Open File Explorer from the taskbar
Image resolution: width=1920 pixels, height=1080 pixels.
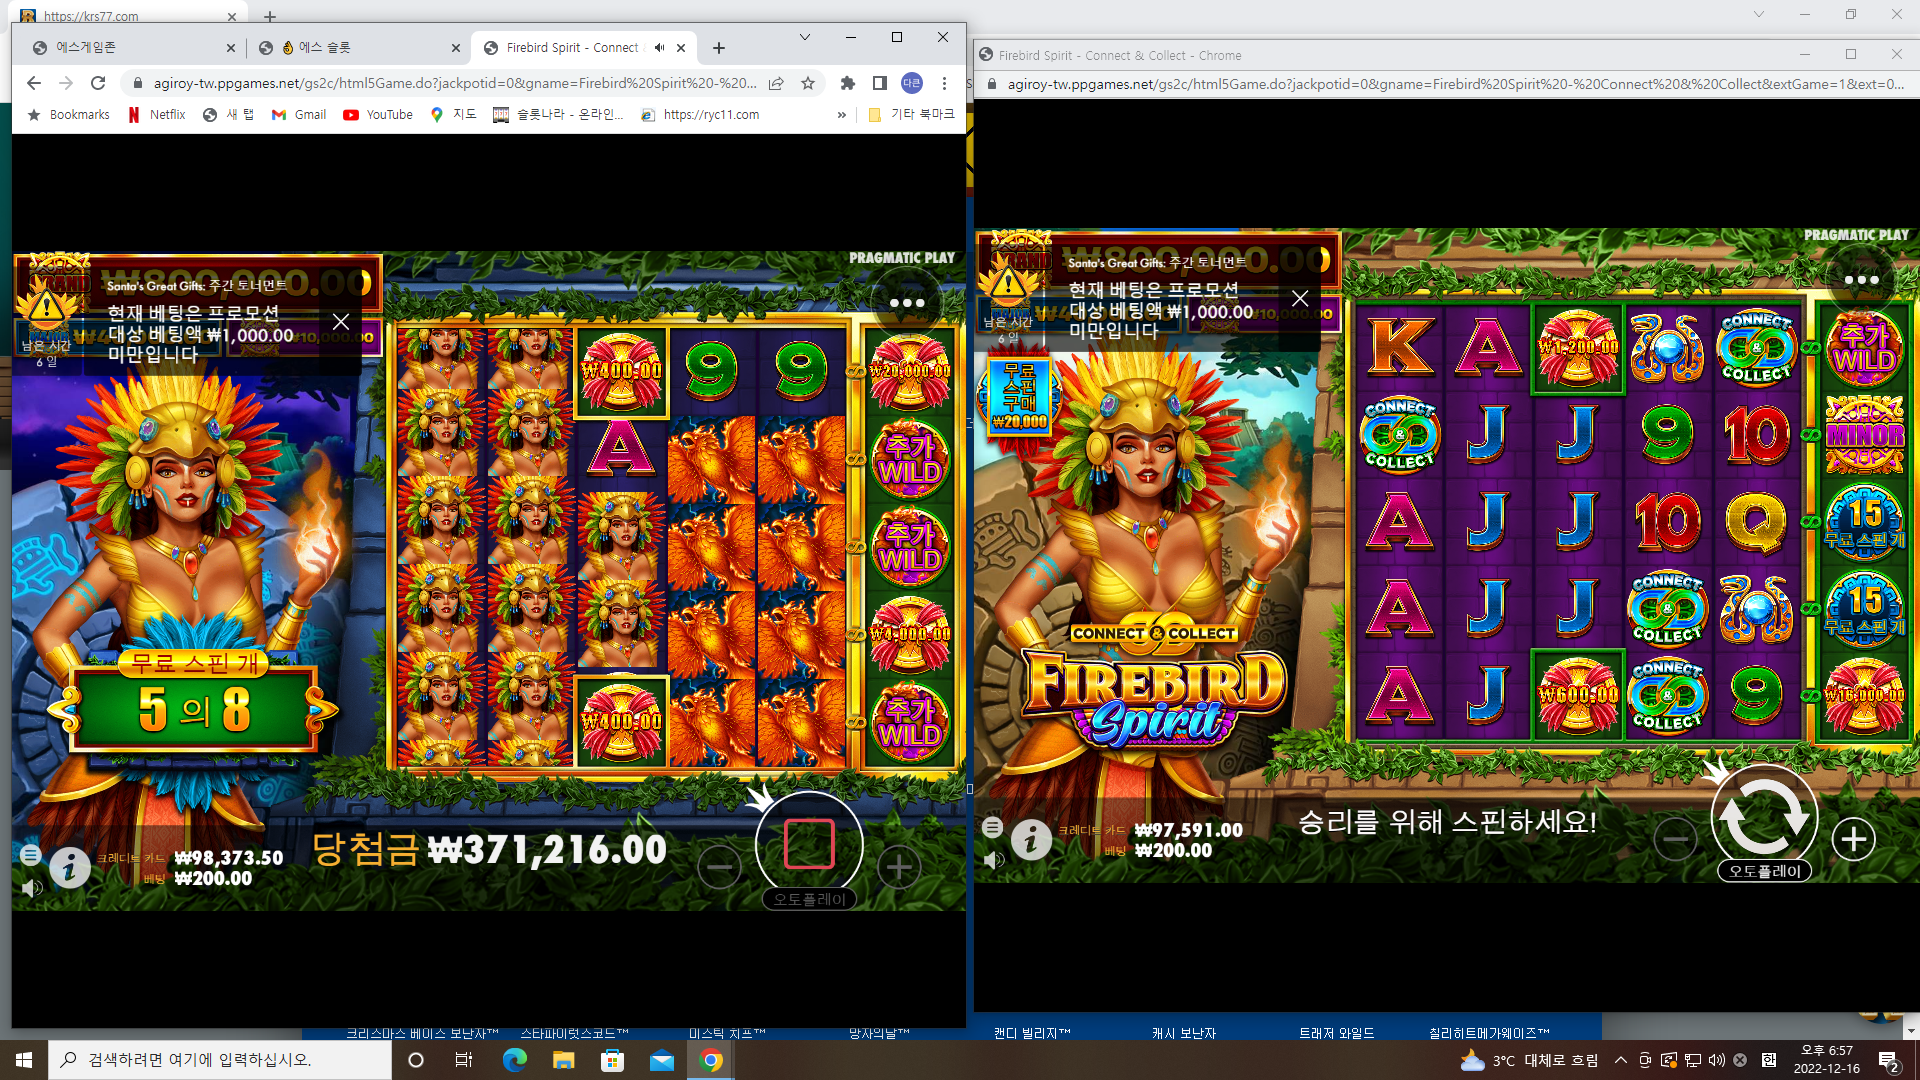[x=564, y=1060]
